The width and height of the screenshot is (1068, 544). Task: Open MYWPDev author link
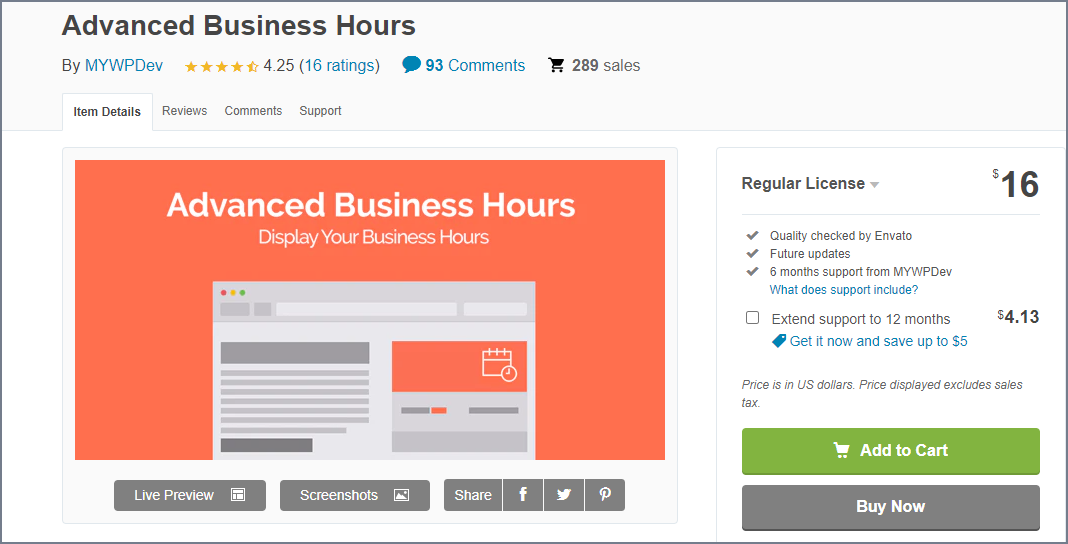click(124, 65)
